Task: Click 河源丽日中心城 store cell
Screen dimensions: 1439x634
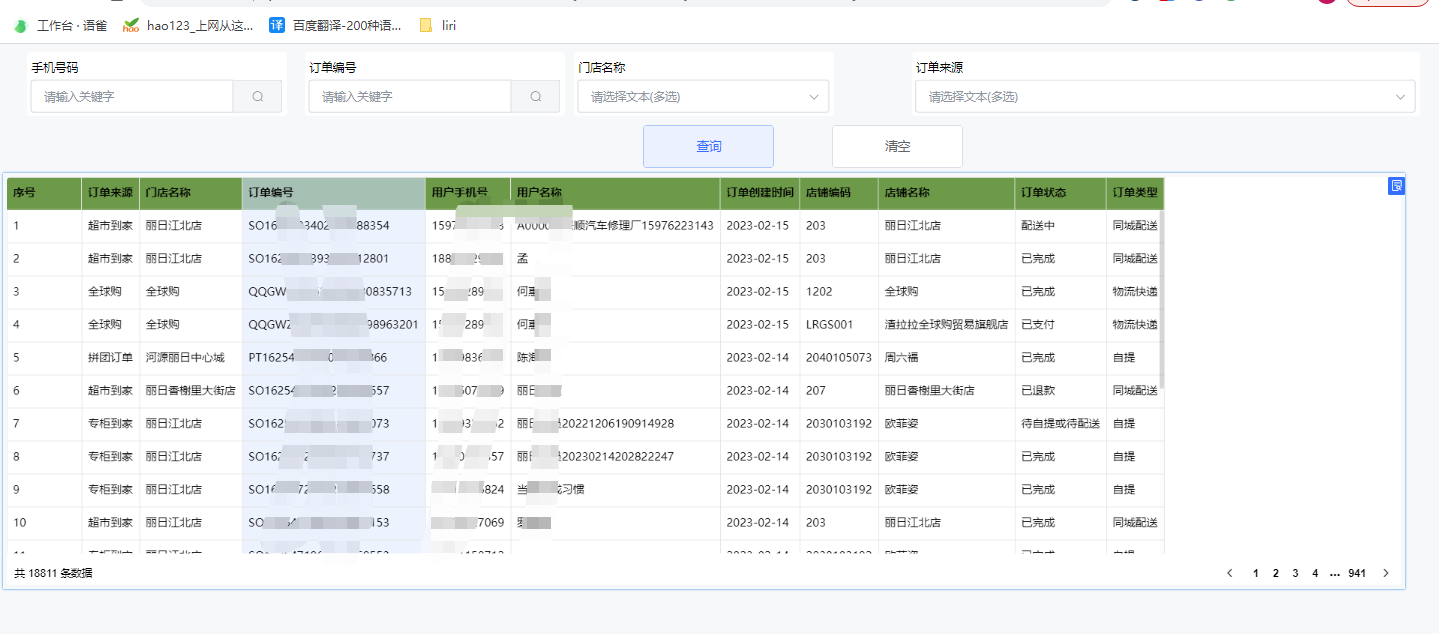Action: 185,358
